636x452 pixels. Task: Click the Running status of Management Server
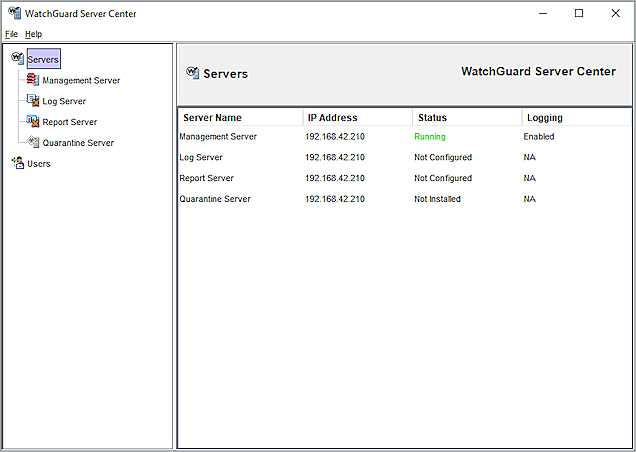point(430,136)
